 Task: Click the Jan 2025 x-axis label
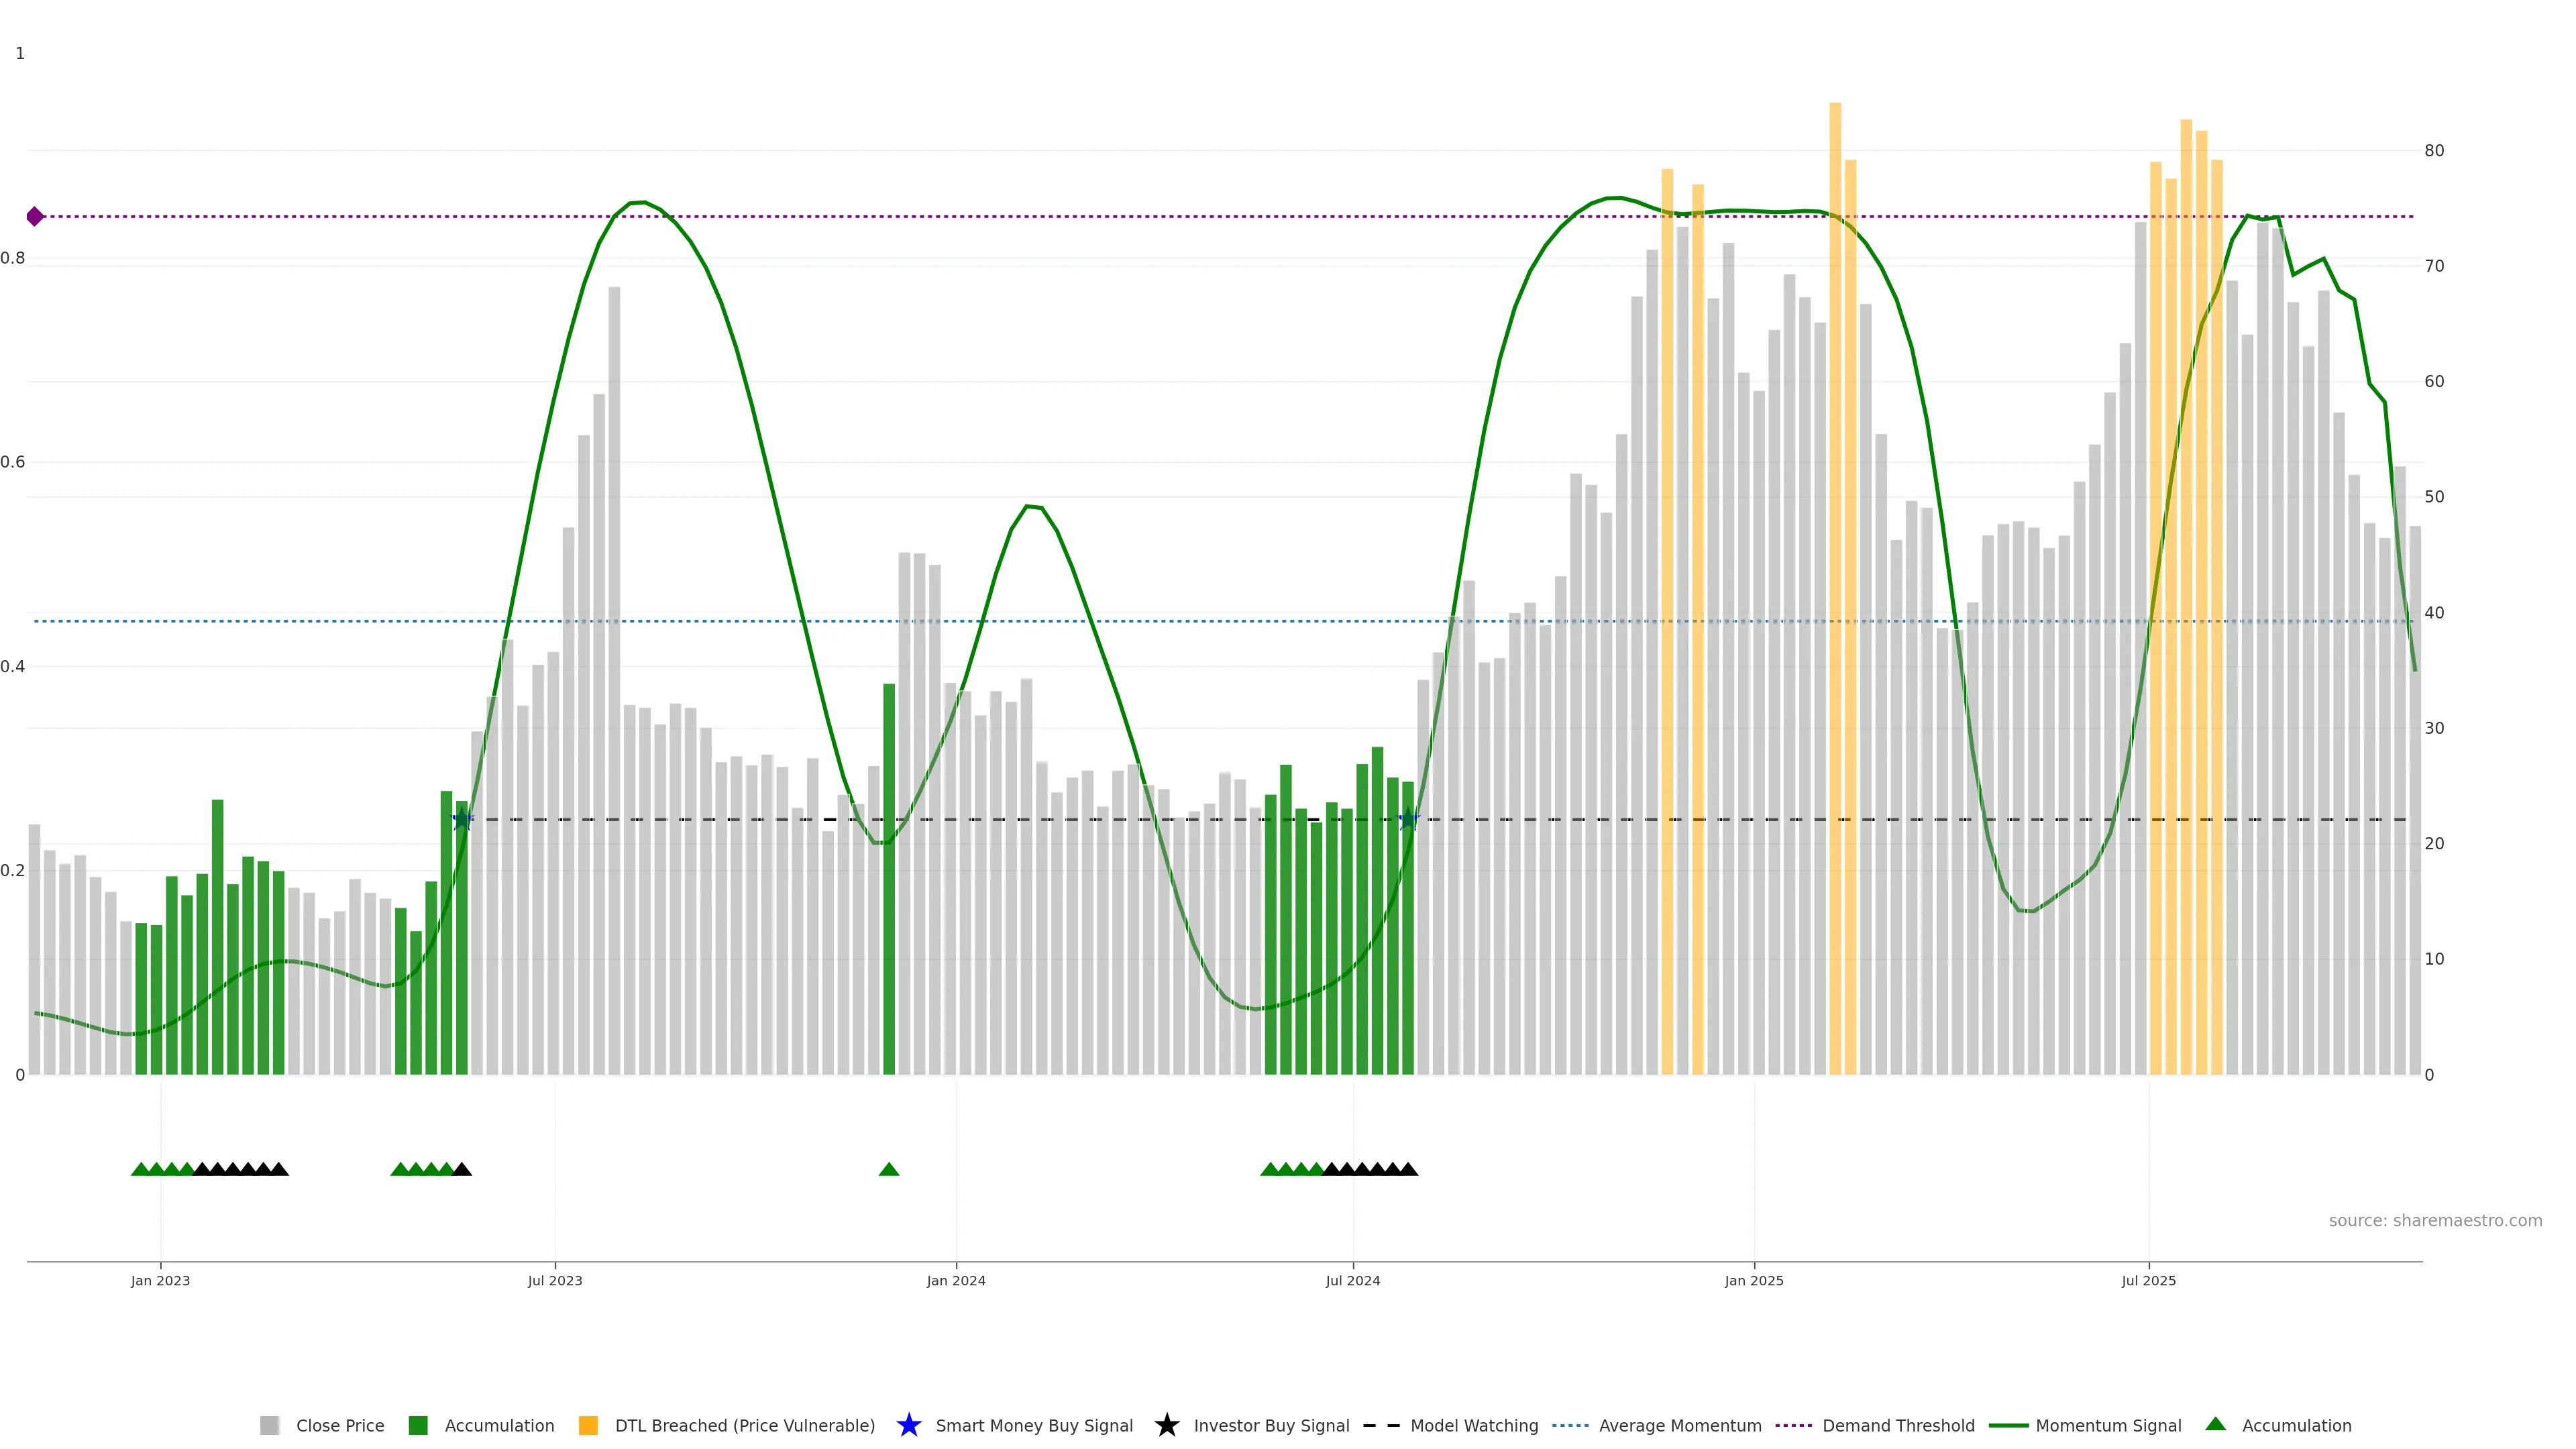(x=1753, y=1280)
